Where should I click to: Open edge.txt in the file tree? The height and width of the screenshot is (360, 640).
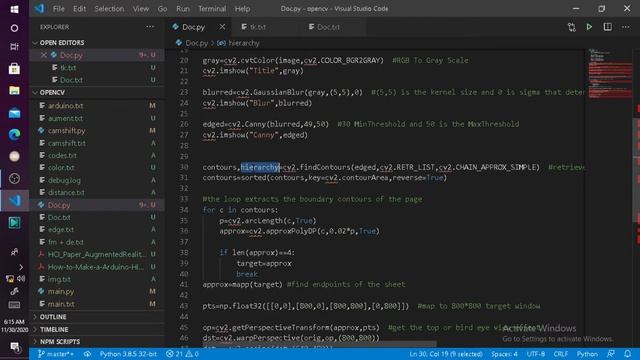point(97,229)
